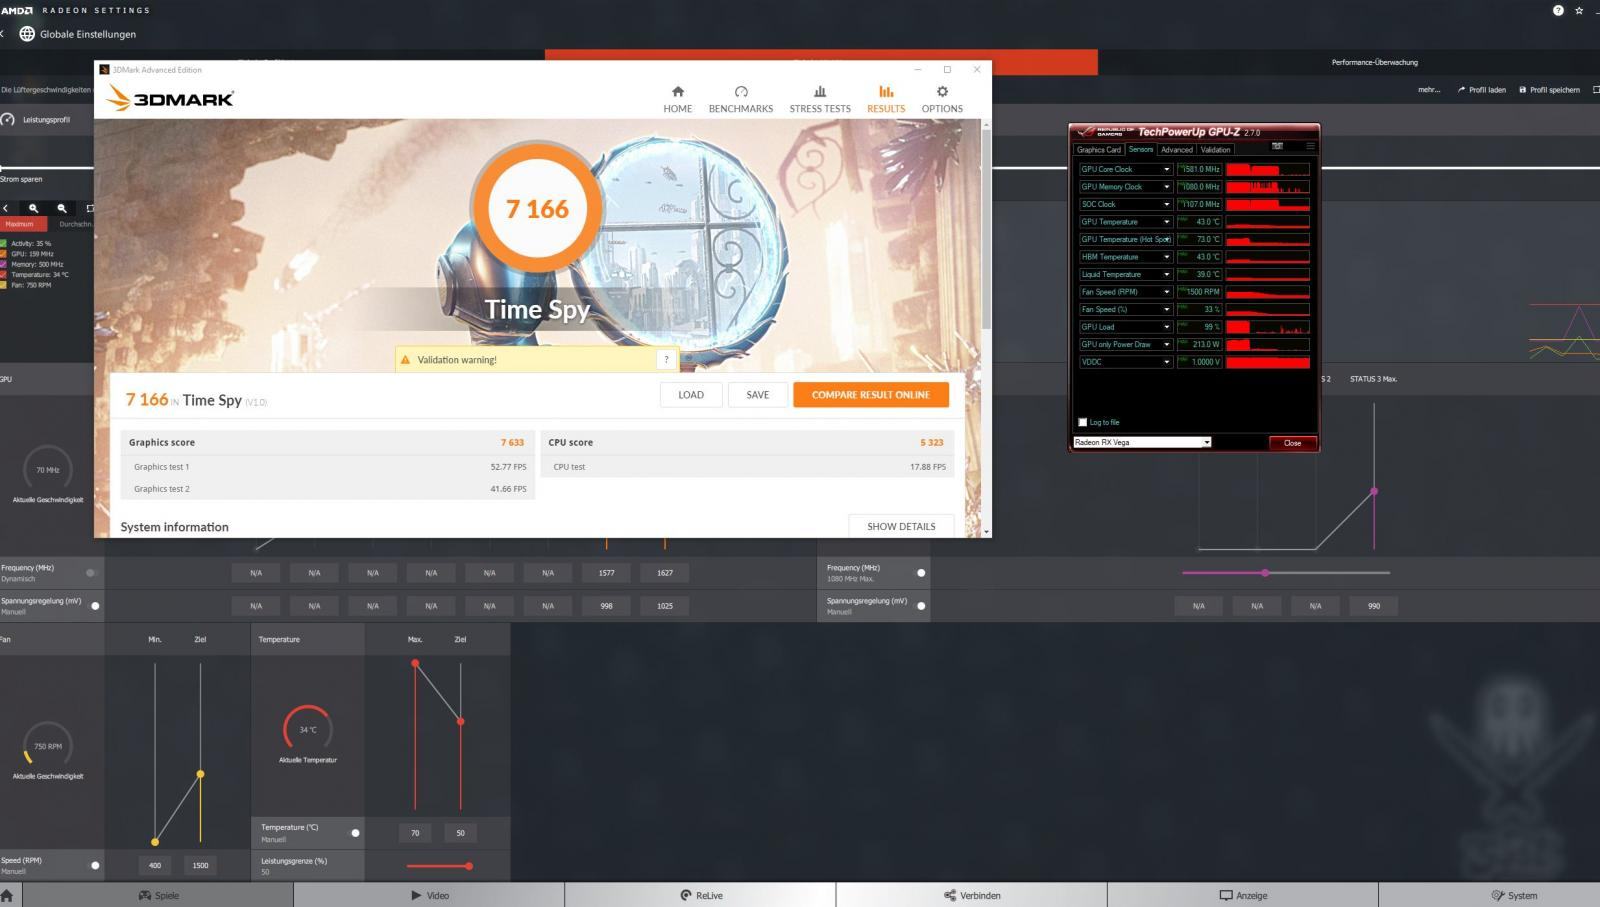Screen dimensions: 1600x907
Task: Click the GPU-Z Close button
Action: [x=1292, y=443]
